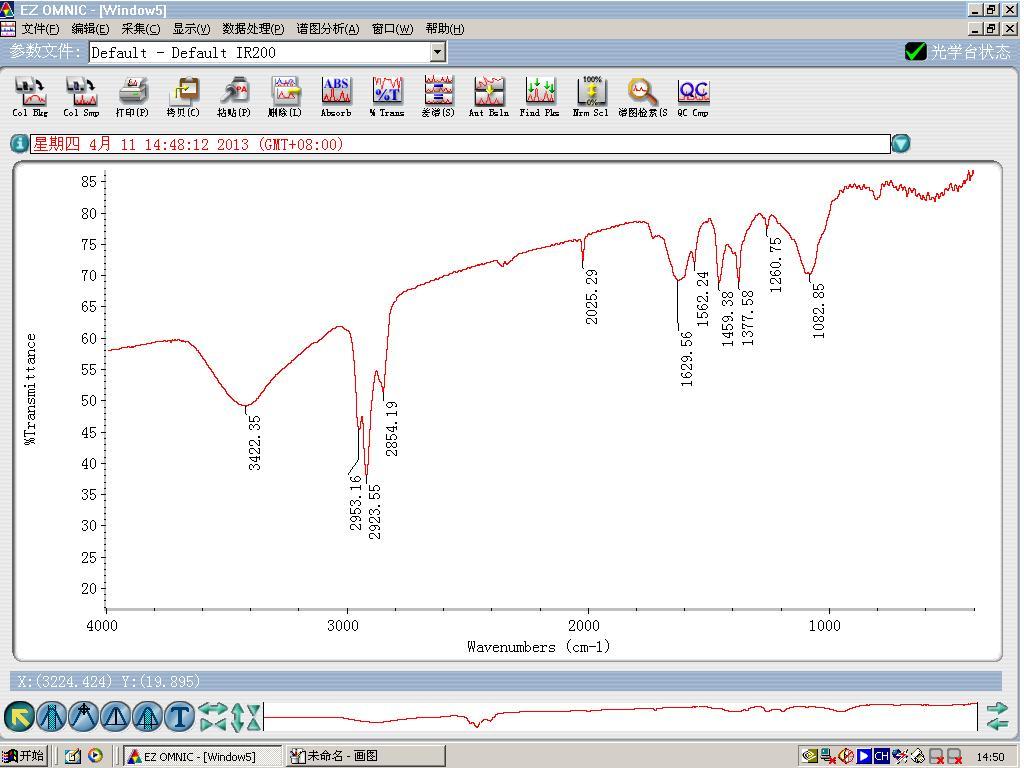Image resolution: width=1024 pixels, height=768 pixels.
Task: Open the 采集(C) menu
Action: point(140,29)
